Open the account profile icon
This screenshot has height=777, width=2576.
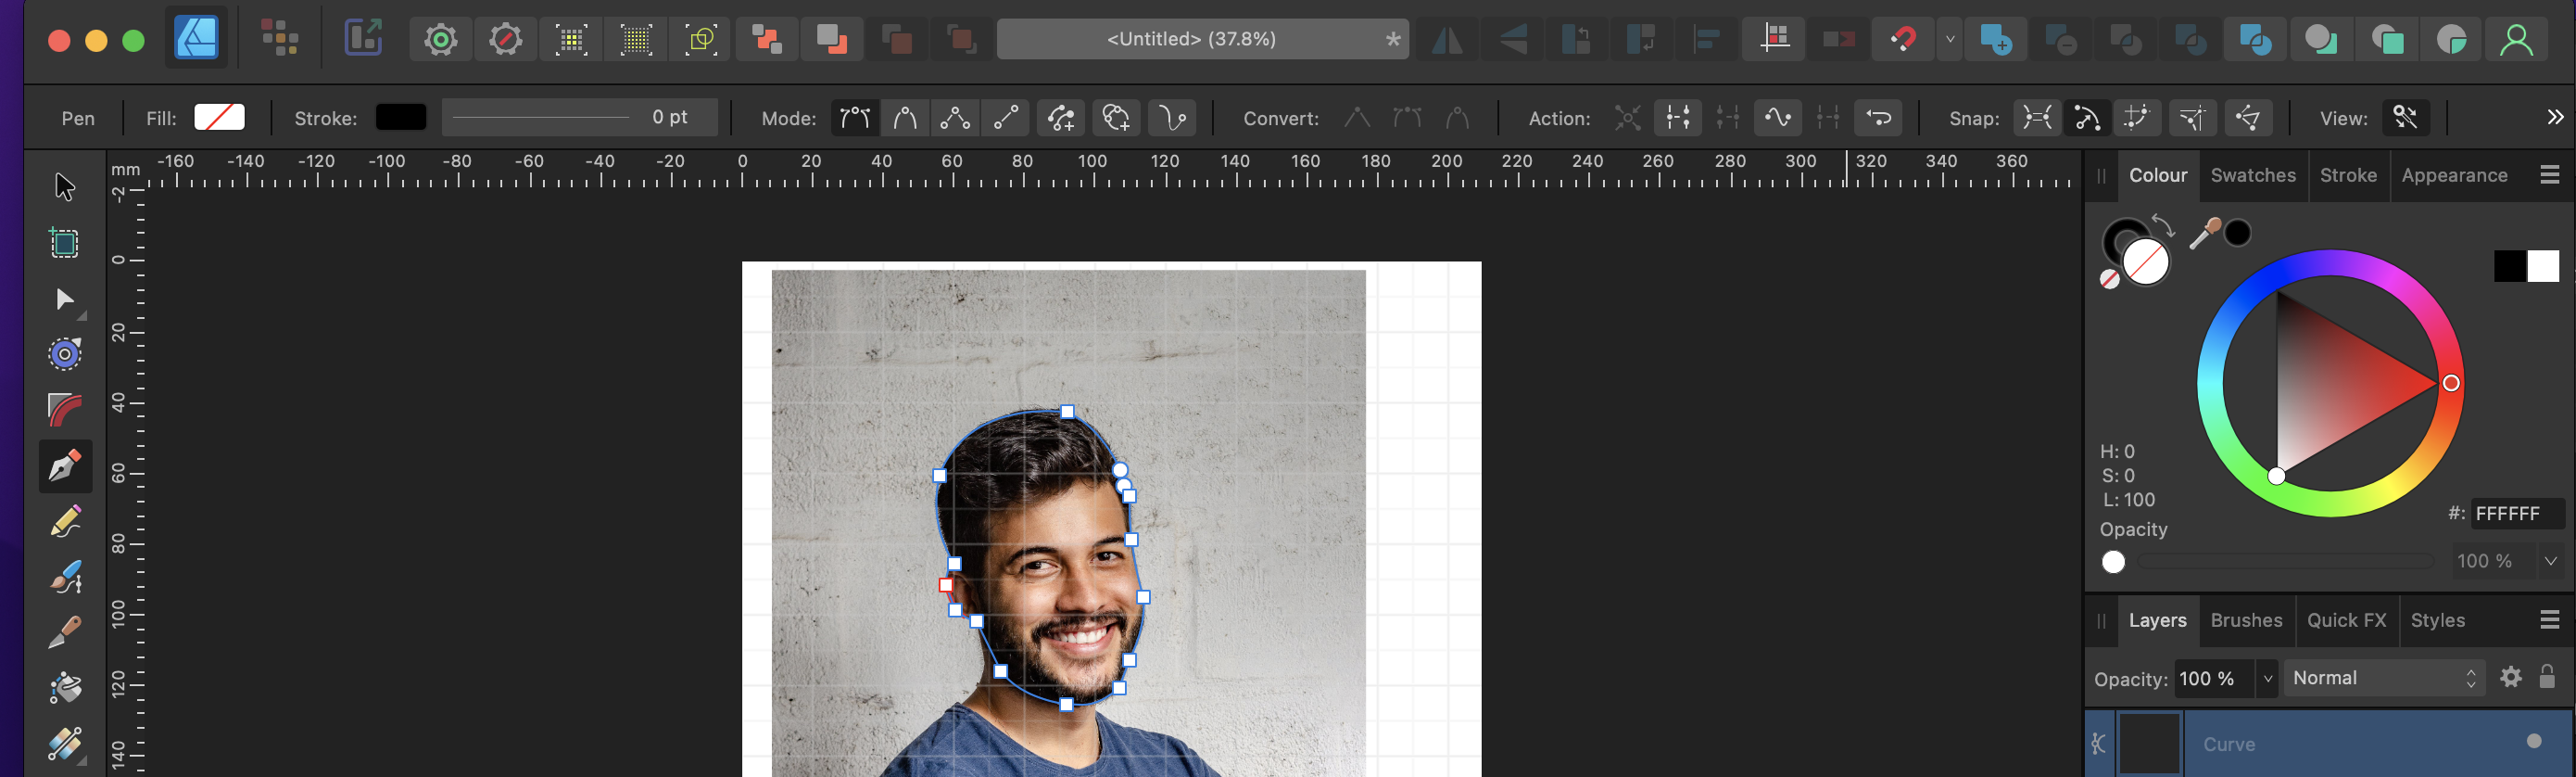2516,39
